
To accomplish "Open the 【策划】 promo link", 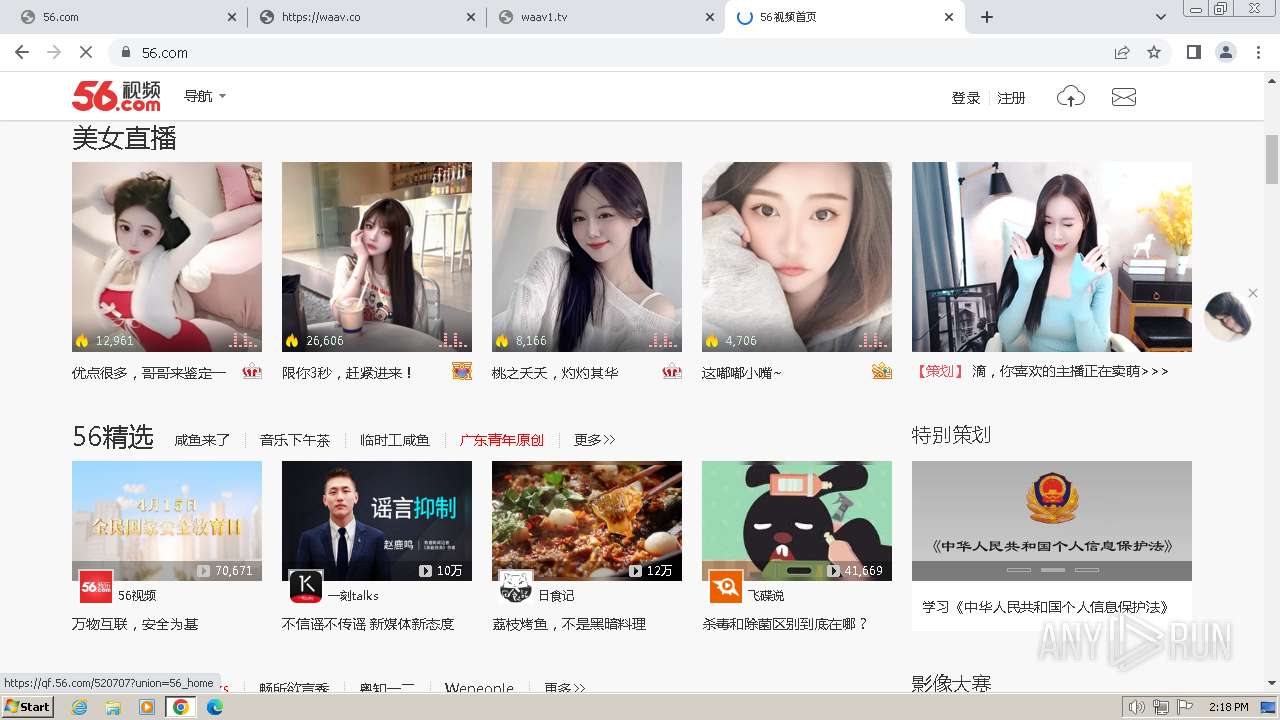I will 1040,371.
